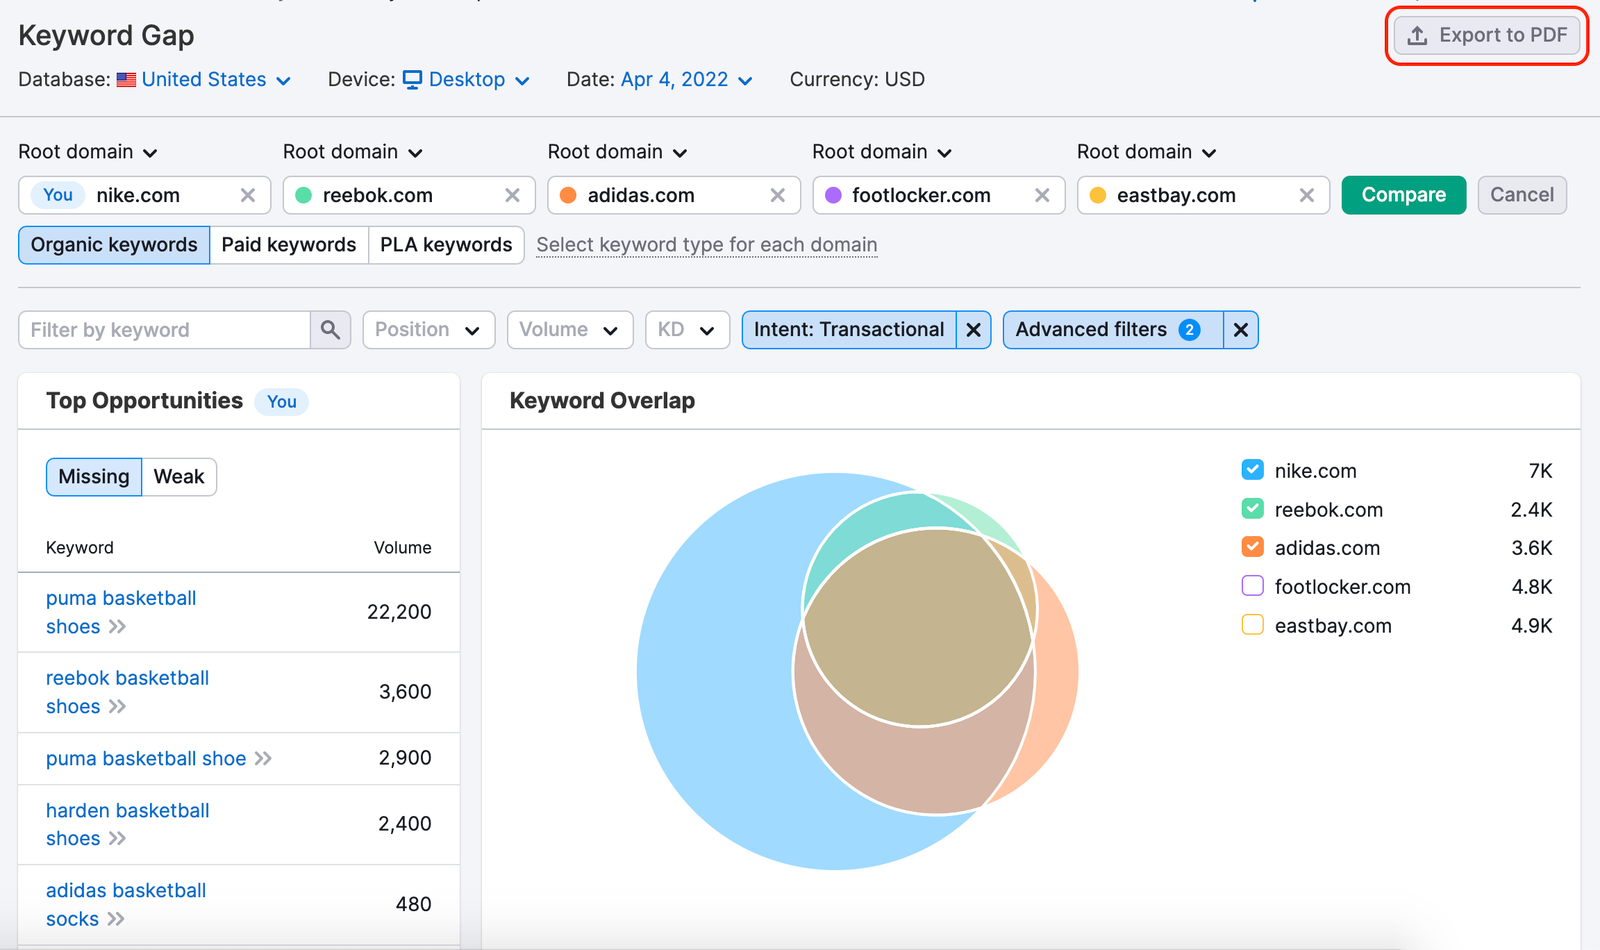
Task: Expand the Volume filter dropdown
Action: click(569, 330)
